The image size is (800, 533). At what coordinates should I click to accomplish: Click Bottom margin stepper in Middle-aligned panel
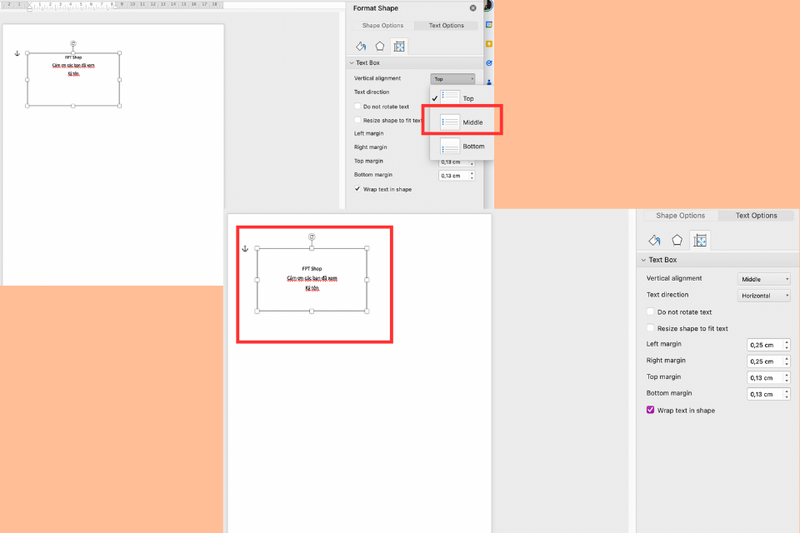pos(787,394)
